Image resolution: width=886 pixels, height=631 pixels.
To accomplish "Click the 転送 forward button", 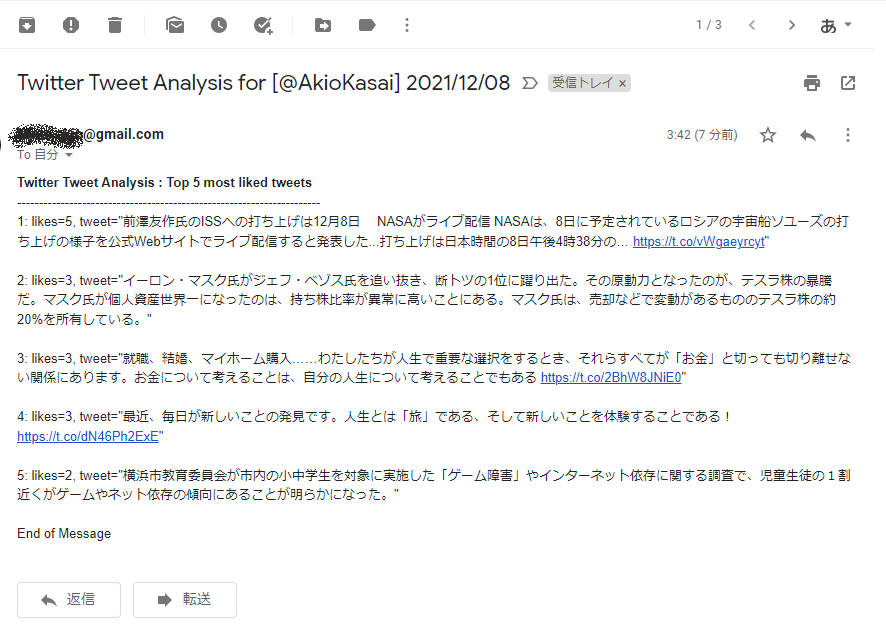I will tap(185, 599).
